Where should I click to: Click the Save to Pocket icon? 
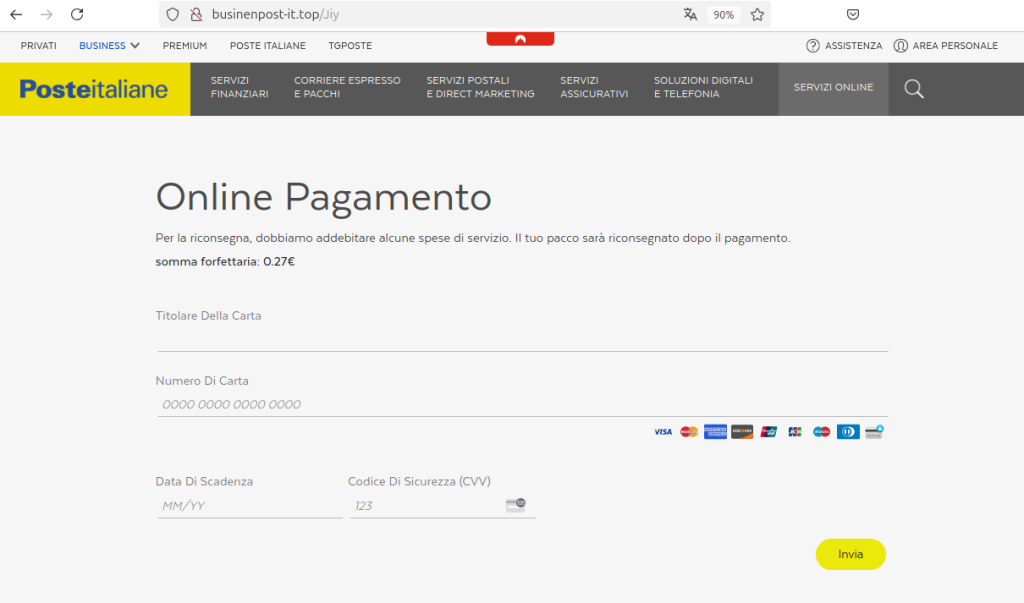click(853, 14)
